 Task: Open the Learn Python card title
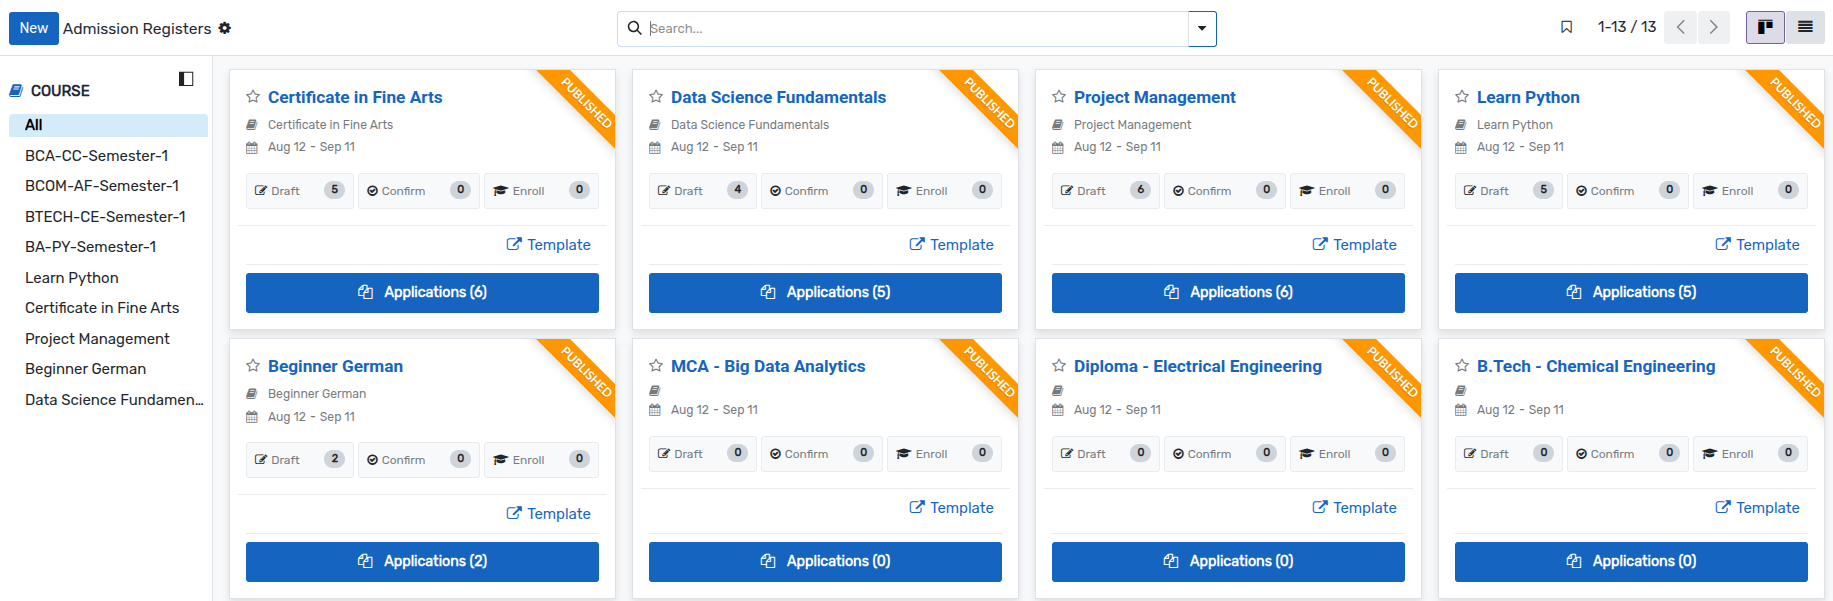1528,97
